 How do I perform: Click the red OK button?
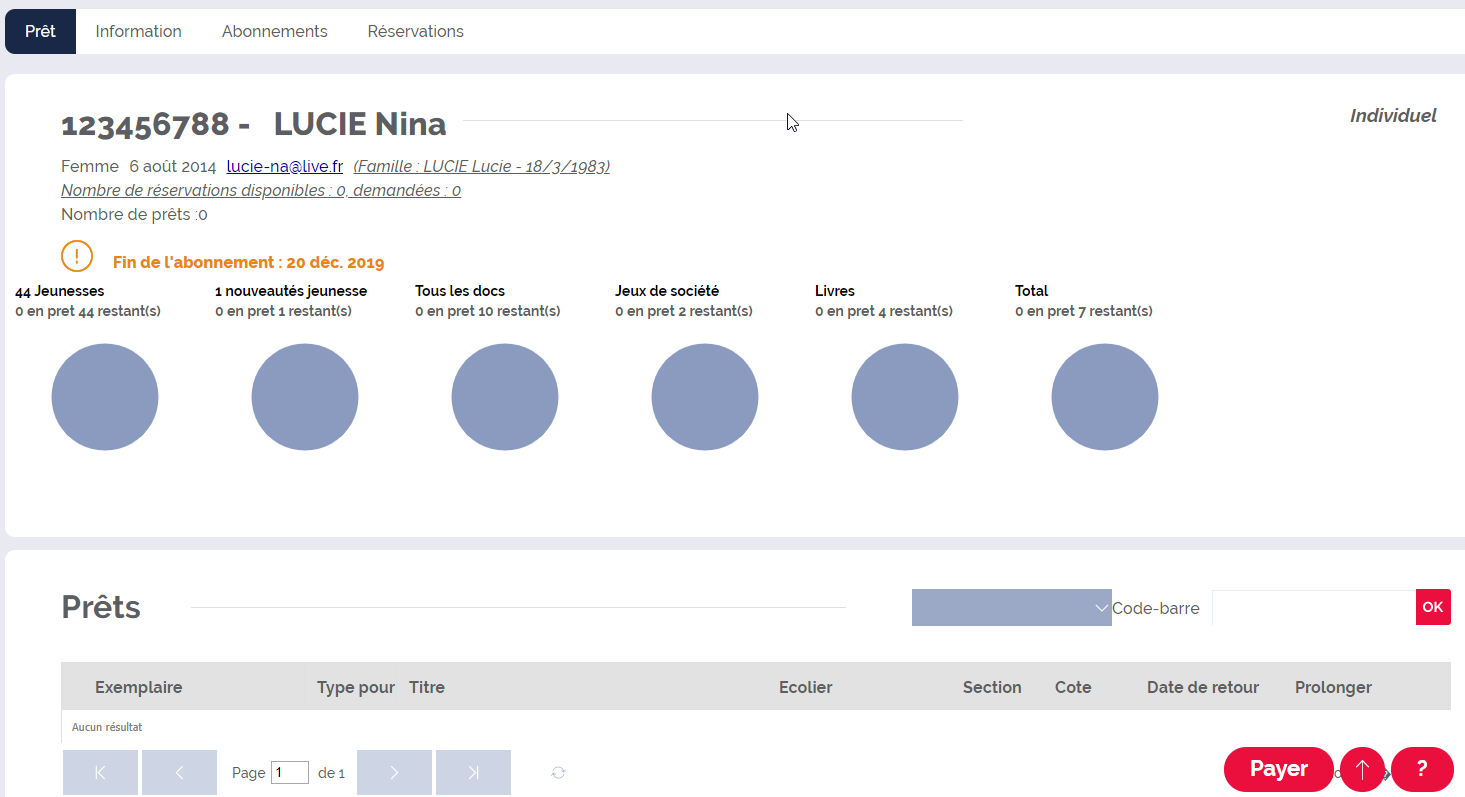[x=1433, y=607]
